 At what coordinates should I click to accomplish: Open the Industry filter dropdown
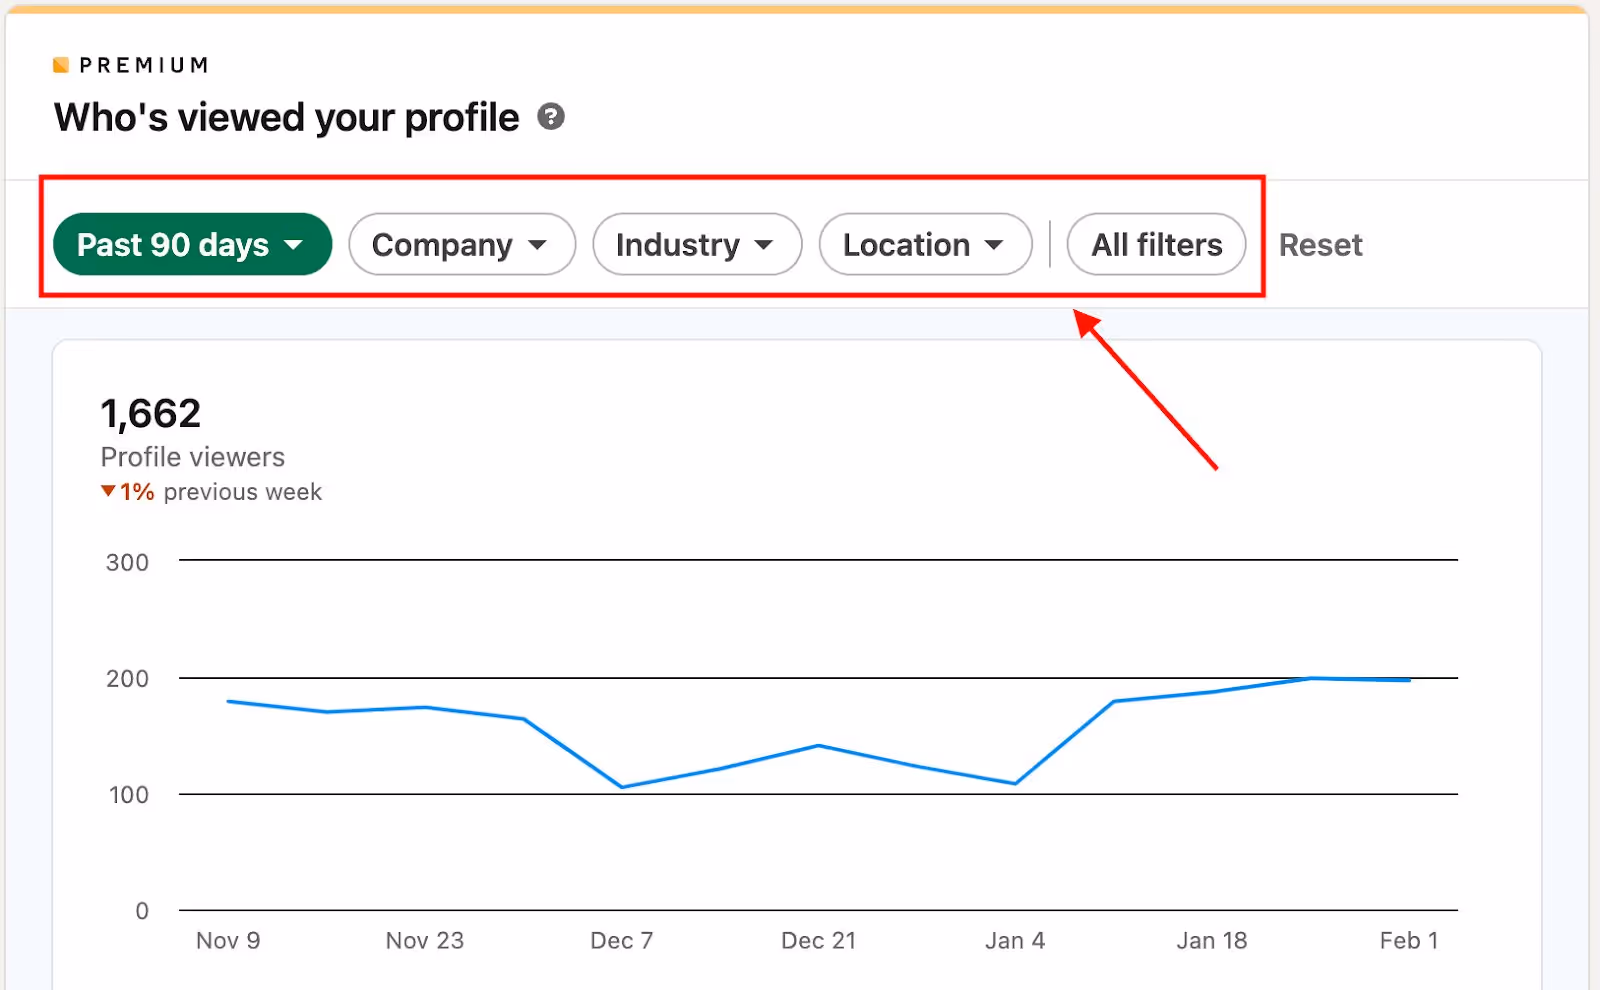pyautogui.click(x=697, y=244)
